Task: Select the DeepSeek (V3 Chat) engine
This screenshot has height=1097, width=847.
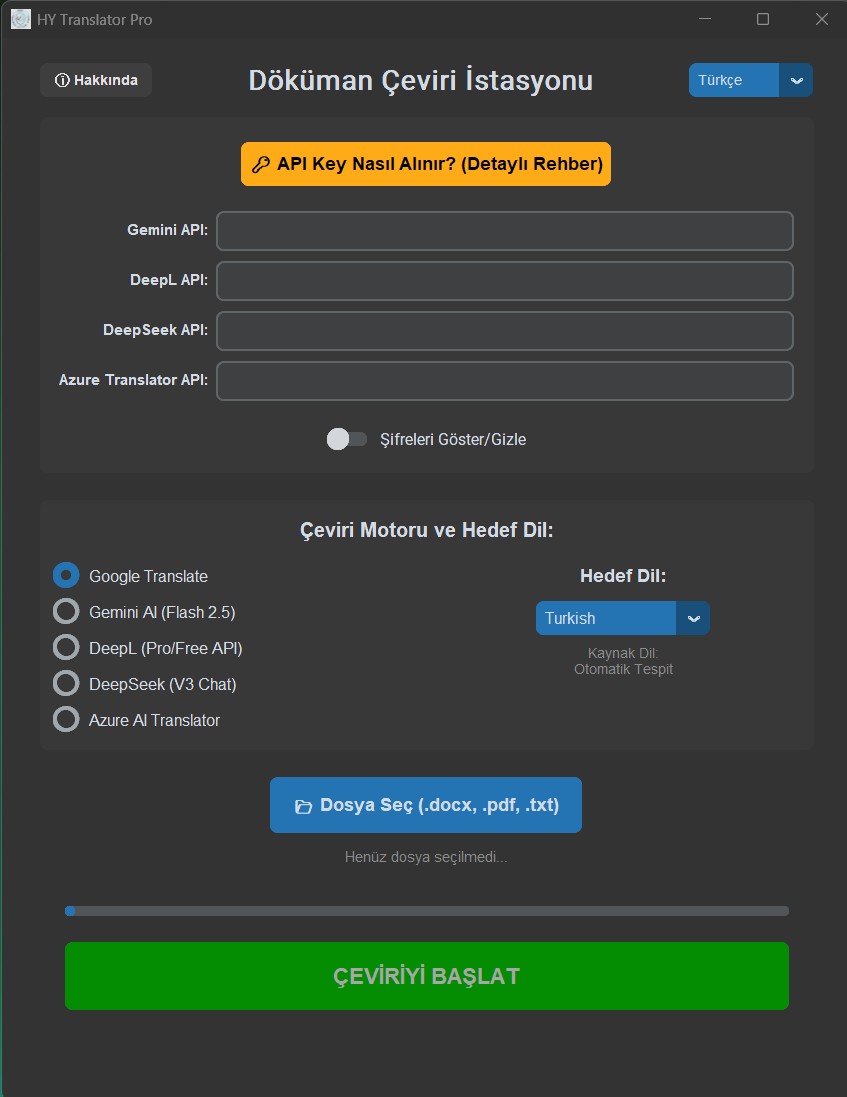Action: pyautogui.click(x=66, y=684)
